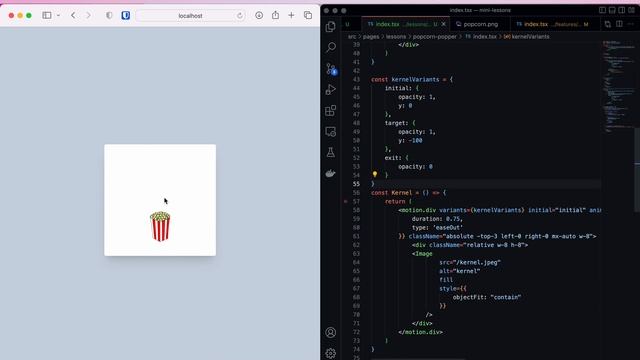Open a new tab in Safari
This screenshot has height=360, width=640.
pos(291,16)
